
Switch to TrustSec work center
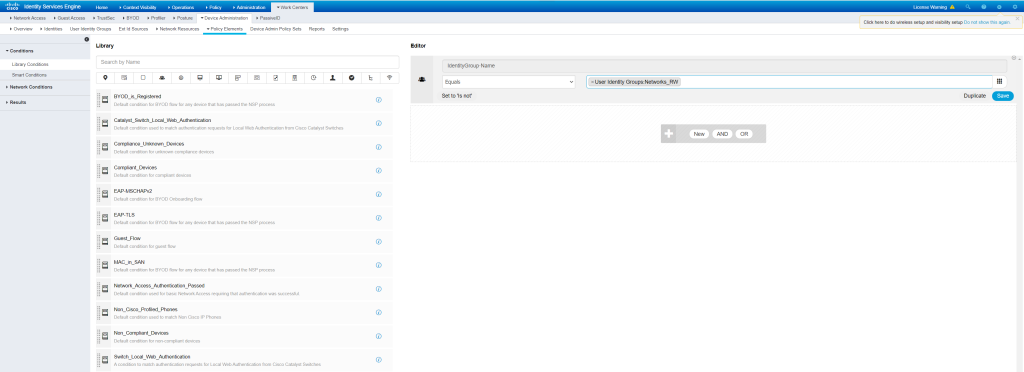[104, 18]
